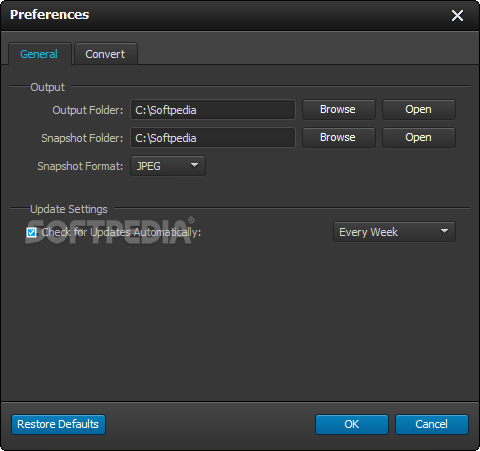Cancel the Preferences dialog

(432, 424)
